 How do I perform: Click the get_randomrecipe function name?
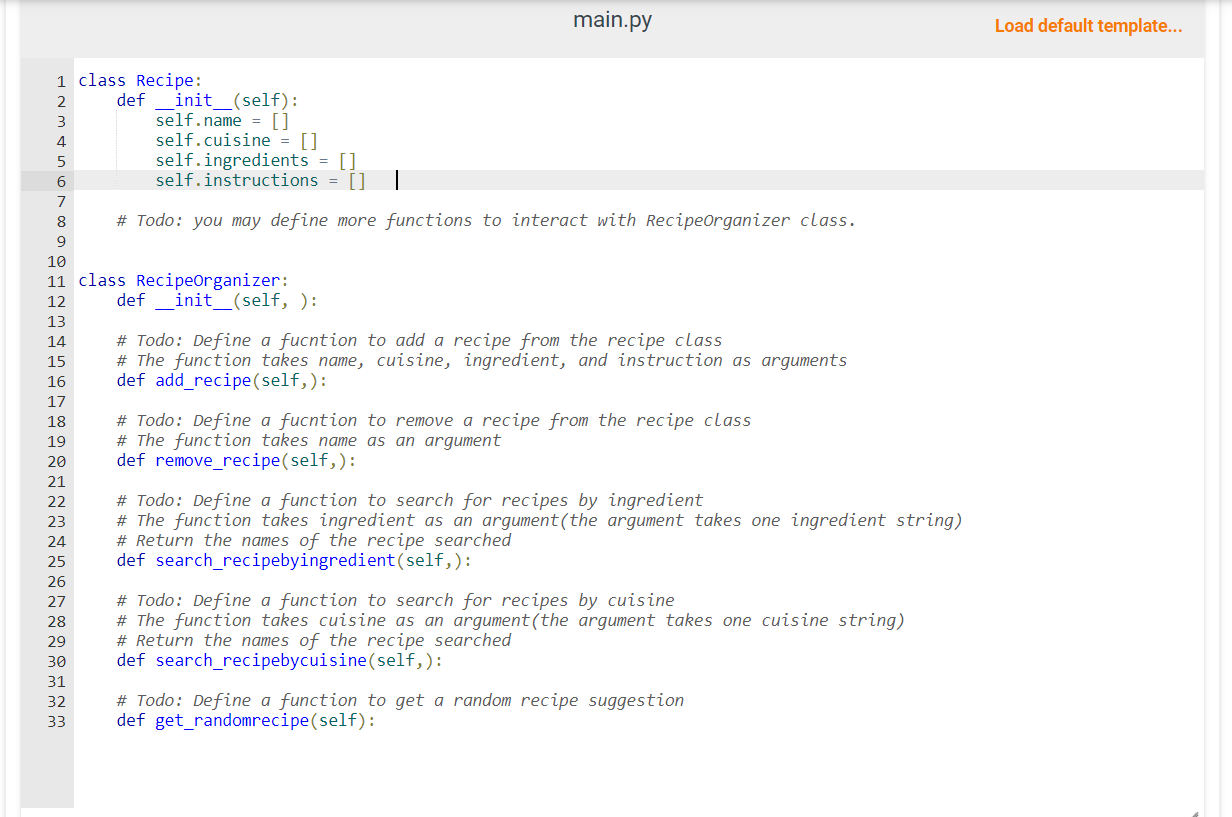(x=230, y=720)
